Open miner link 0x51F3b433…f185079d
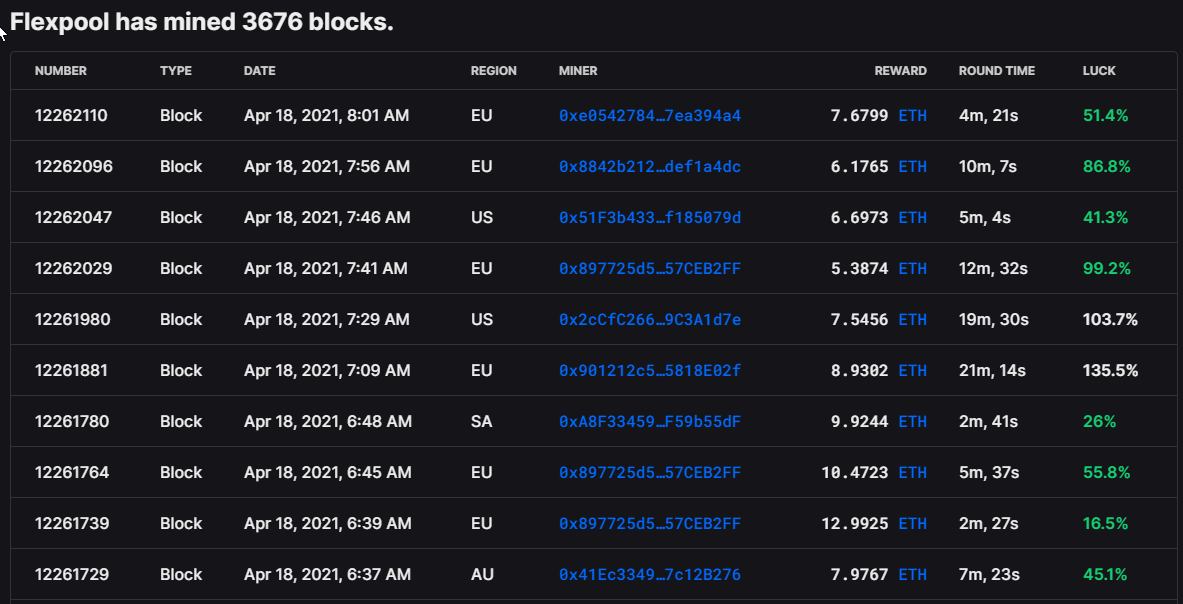This screenshot has height=604, width=1183. click(x=650, y=218)
